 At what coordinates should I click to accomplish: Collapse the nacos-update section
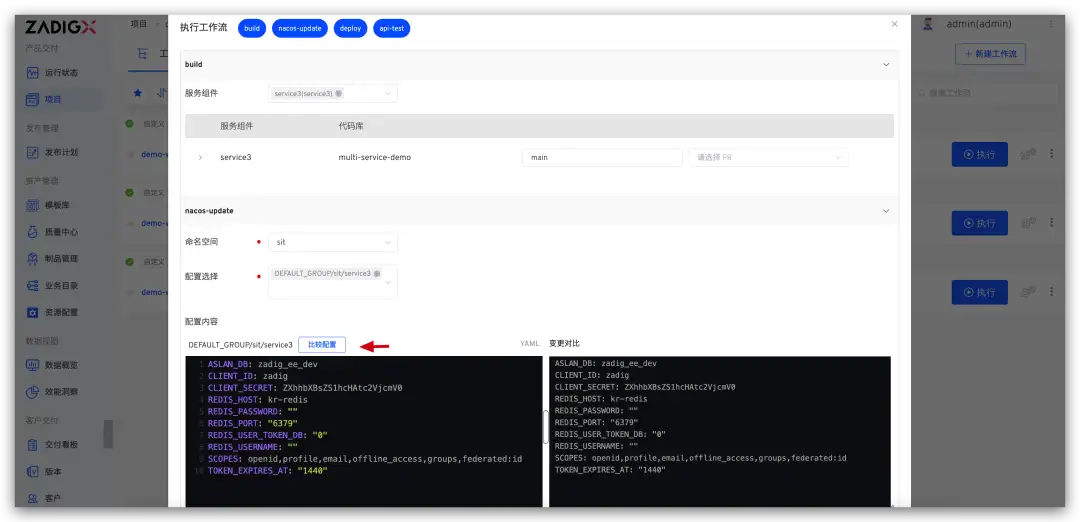886,211
